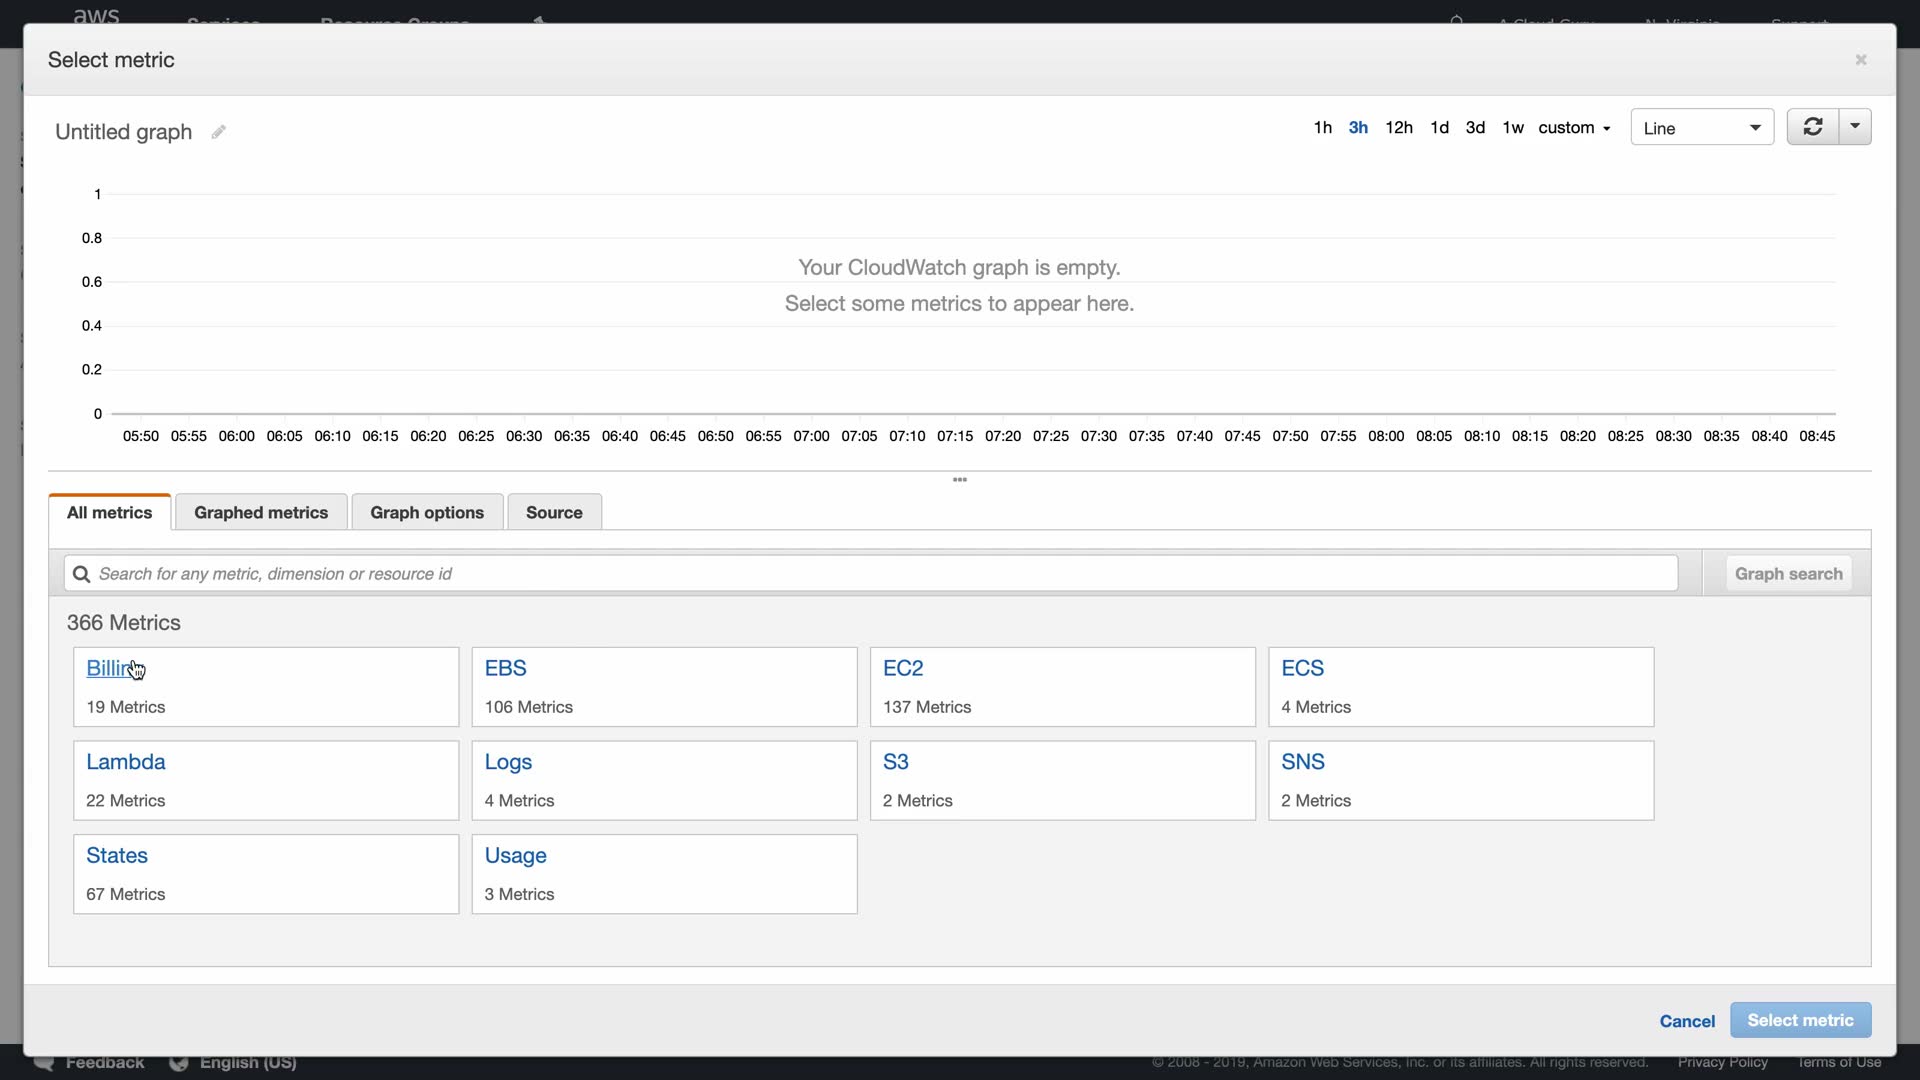The height and width of the screenshot is (1080, 1920).
Task: Close the Select metric dialog
Action: click(1860, 60)
